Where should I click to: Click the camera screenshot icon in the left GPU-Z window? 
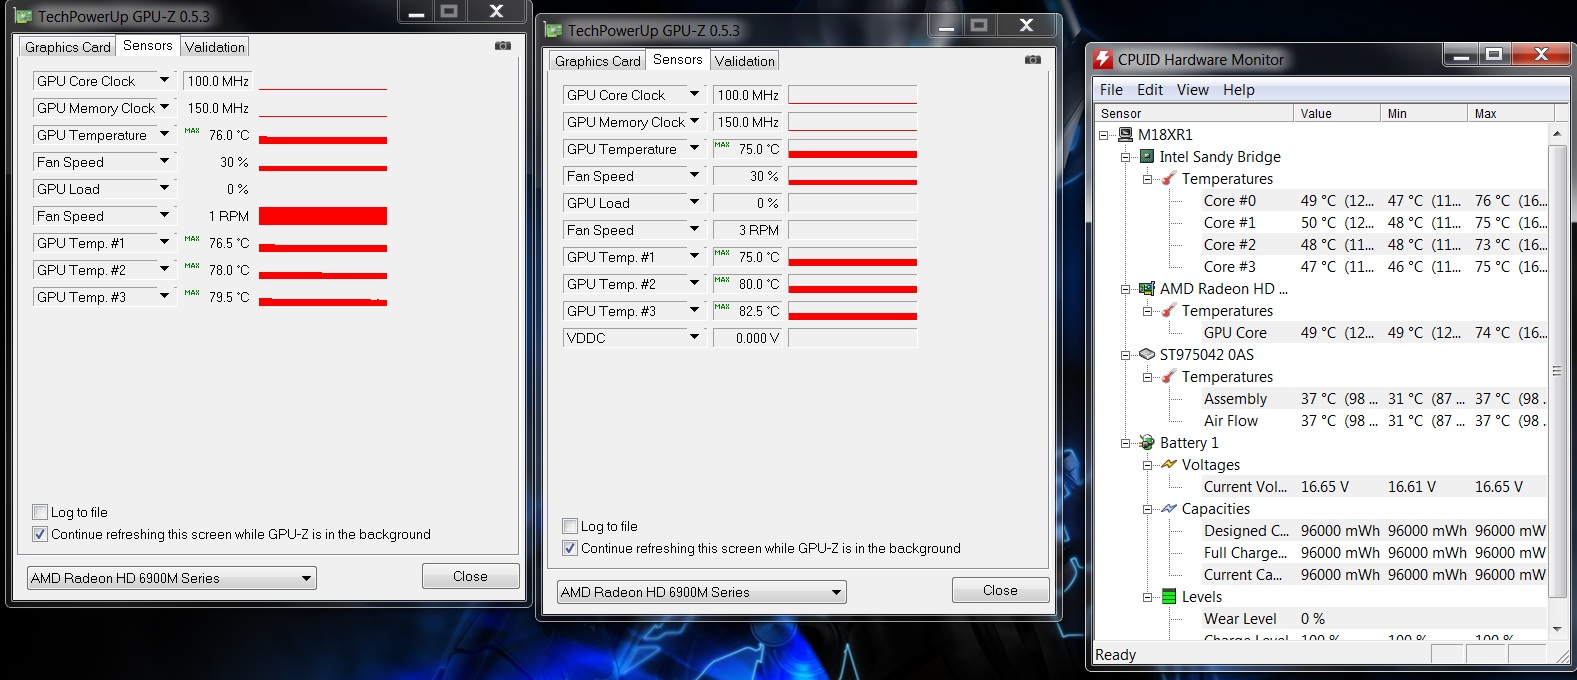click(x=503, y=45)
